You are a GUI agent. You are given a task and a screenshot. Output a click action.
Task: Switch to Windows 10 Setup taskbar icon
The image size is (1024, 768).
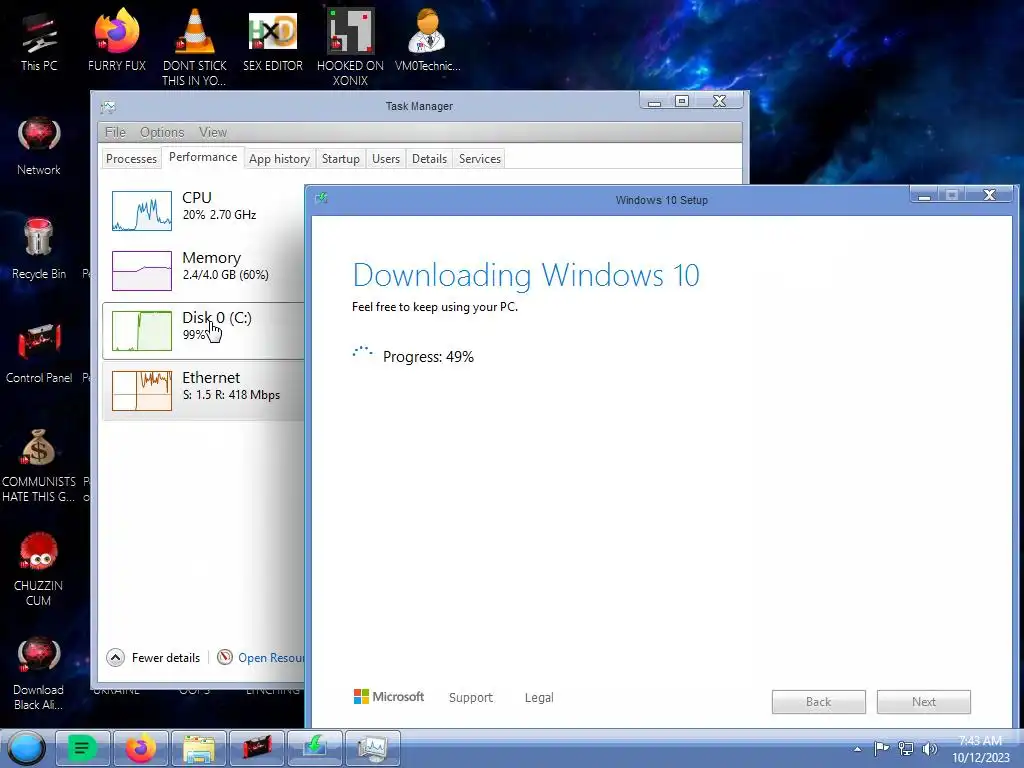point(315,748)
